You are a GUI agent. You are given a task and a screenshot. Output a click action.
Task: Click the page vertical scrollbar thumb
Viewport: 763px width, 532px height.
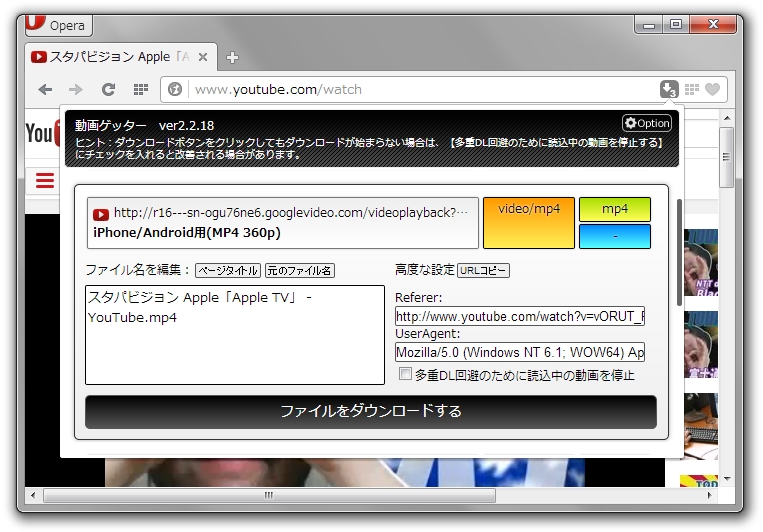tap(727, 157)
